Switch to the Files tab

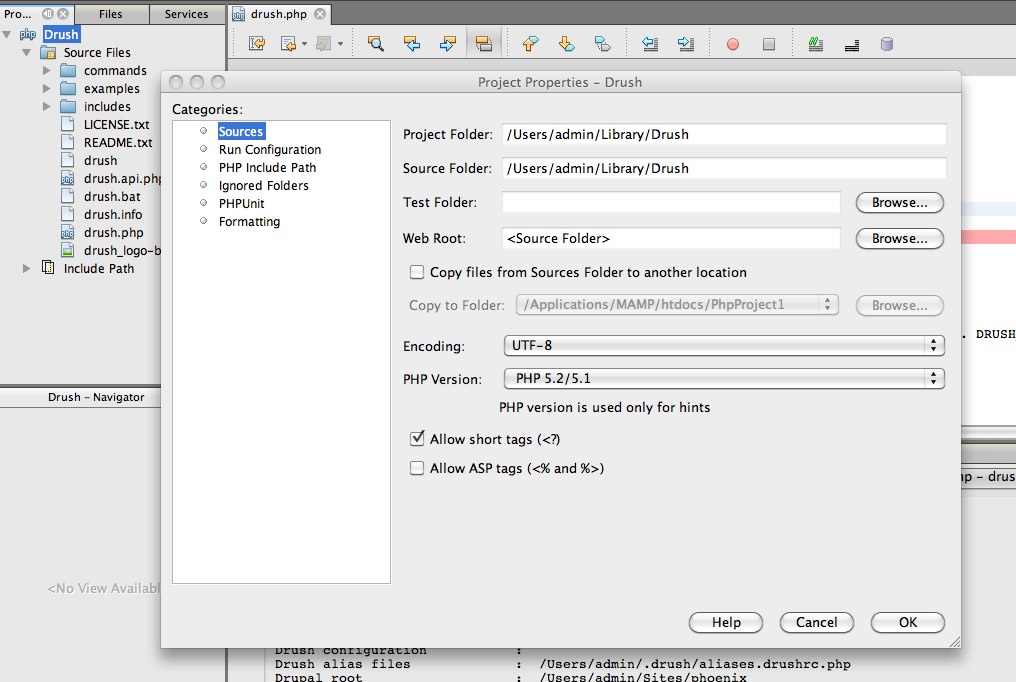tap(111, 14)
